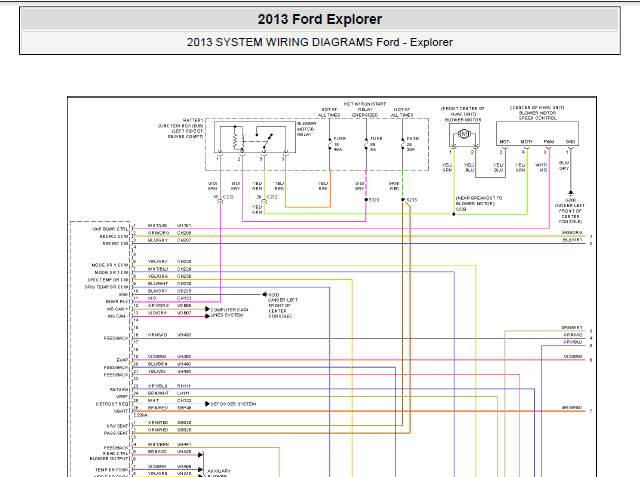Click the DEFOGGER SYSTEM label
This screenshot has width=640, height=477.
coord(233,404)
